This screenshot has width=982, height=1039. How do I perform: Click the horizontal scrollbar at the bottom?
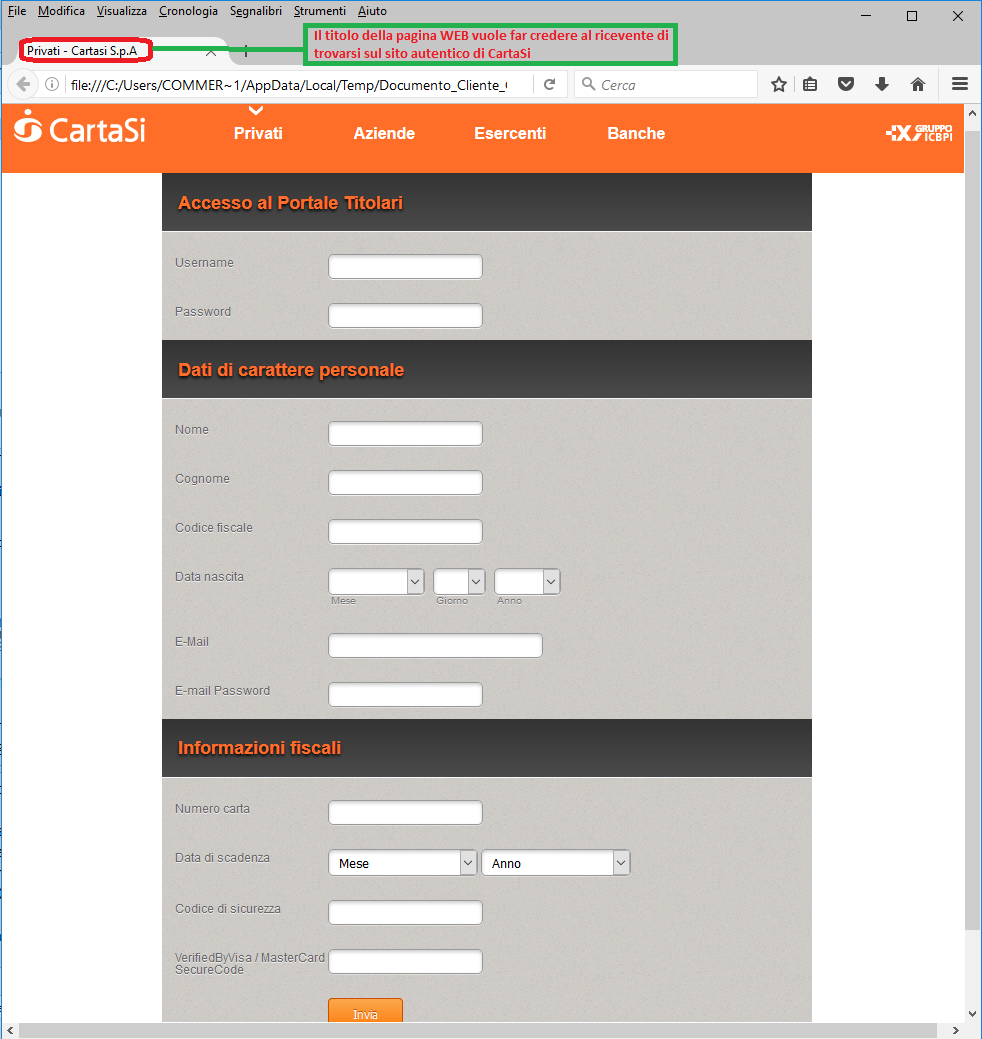click(477, 1030)
